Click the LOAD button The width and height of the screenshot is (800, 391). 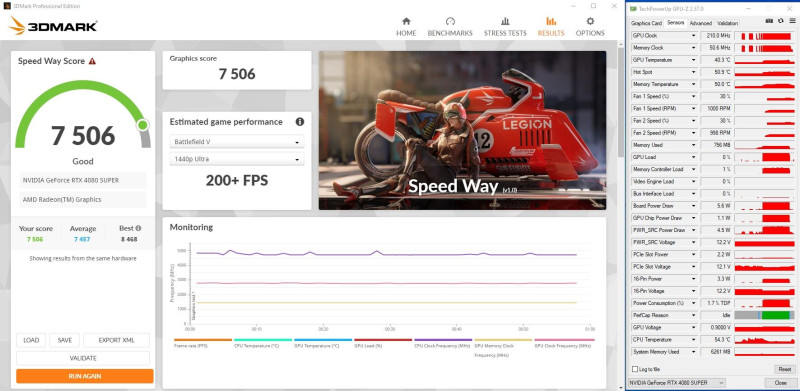[31, 340]
